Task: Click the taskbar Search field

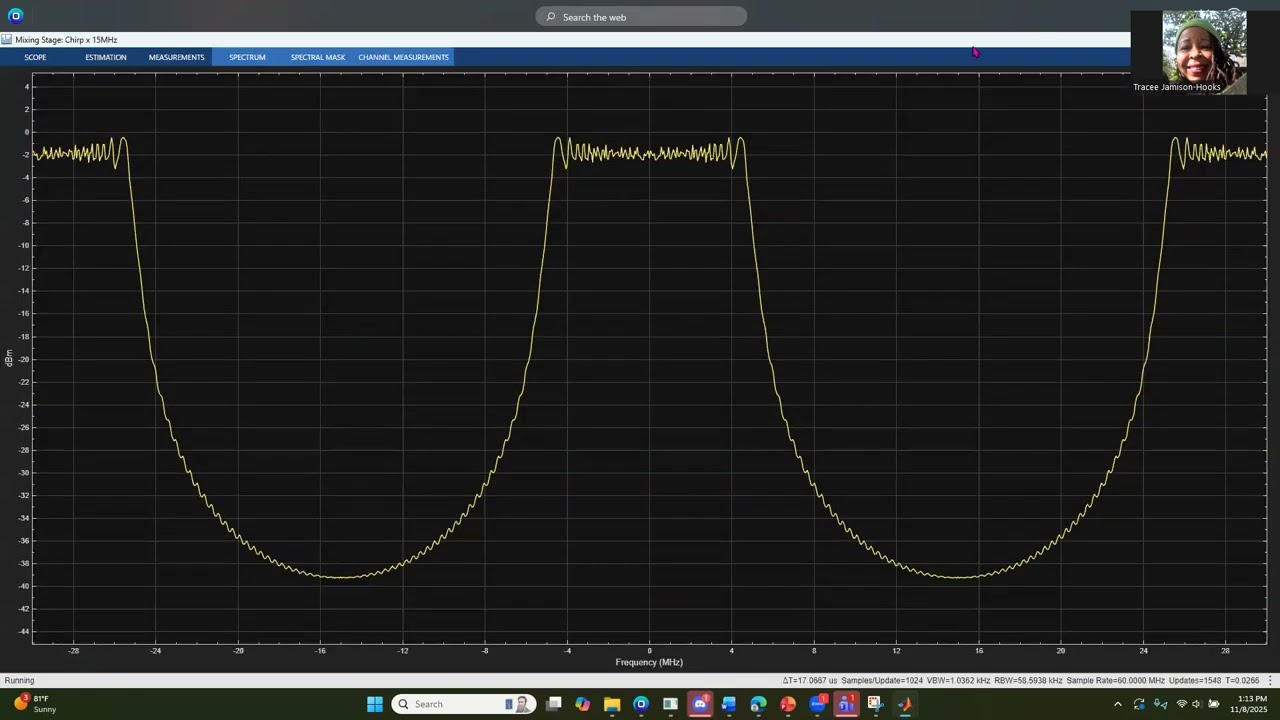Action: tap(464, 704)
